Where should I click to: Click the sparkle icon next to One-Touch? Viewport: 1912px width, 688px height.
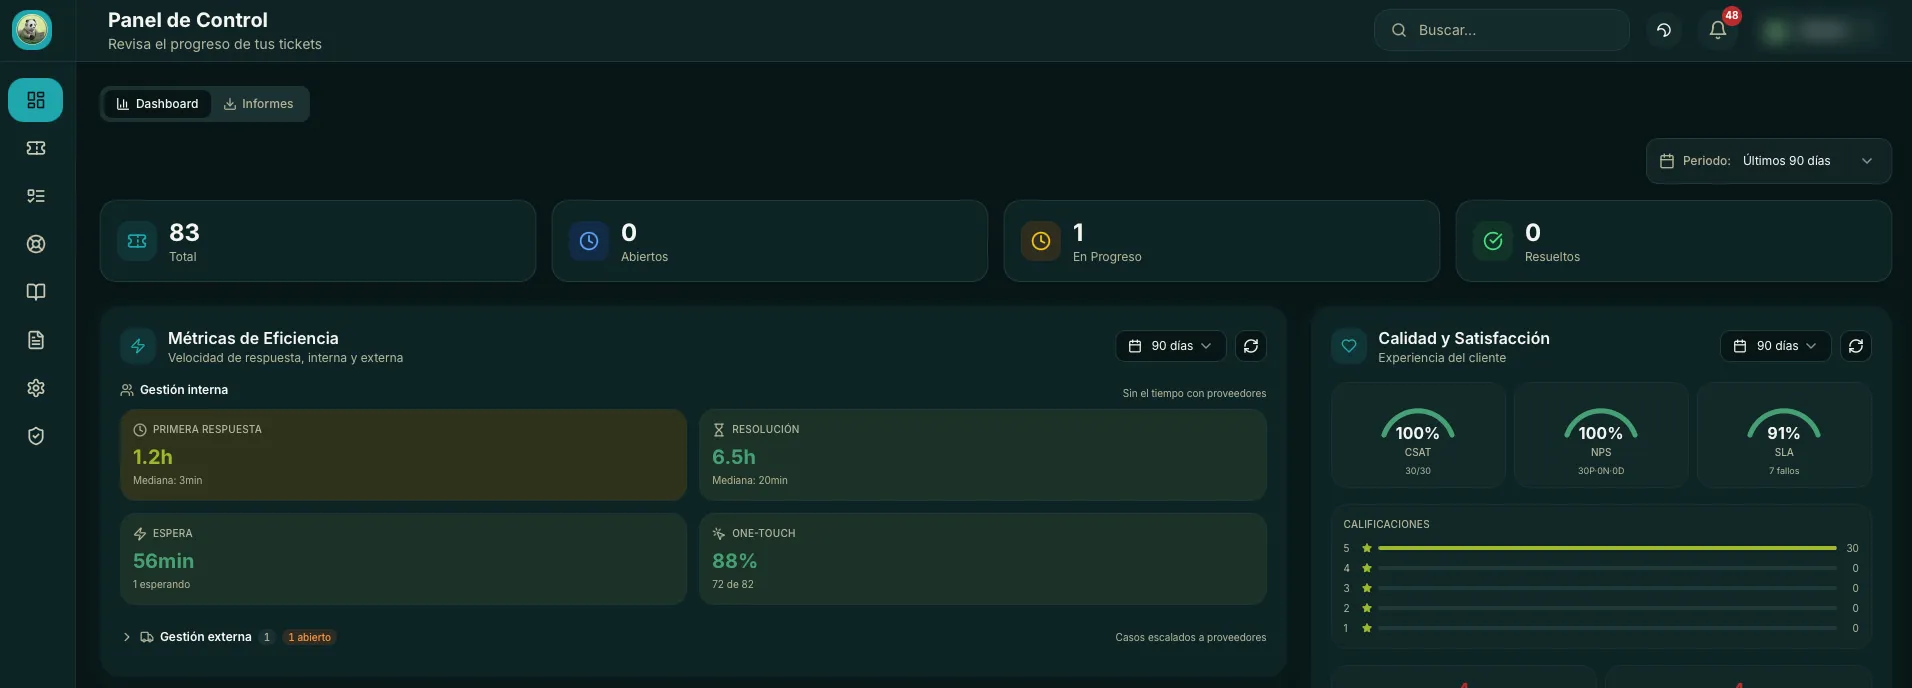coord(718,534)
